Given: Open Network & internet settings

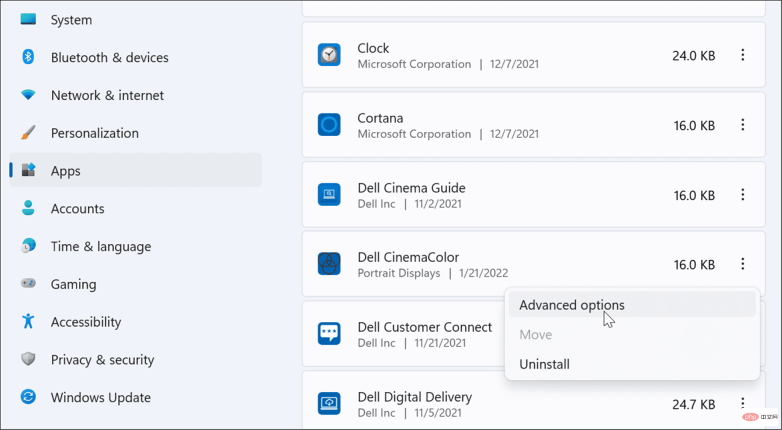Looking at the screenshot, I should click(107, 95).
